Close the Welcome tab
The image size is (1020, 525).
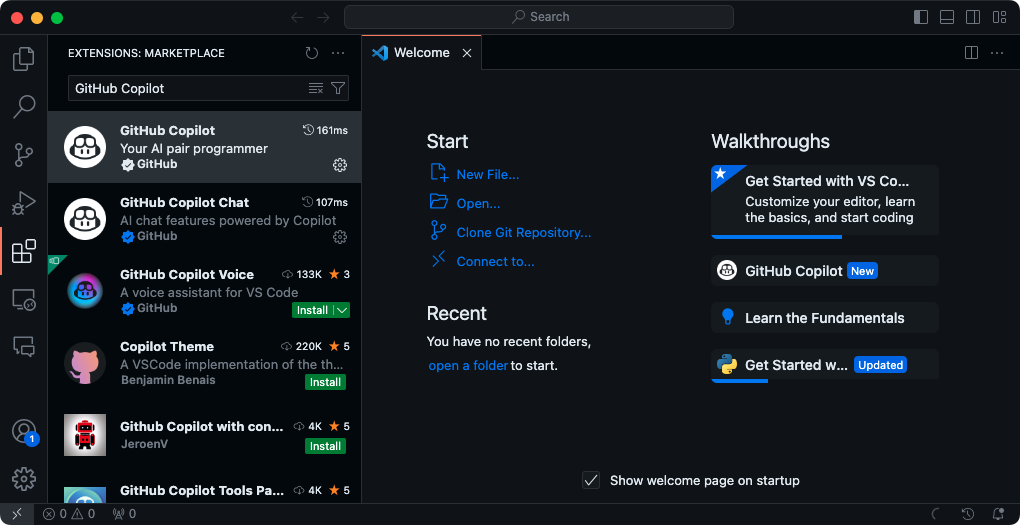tap(466, 53)
